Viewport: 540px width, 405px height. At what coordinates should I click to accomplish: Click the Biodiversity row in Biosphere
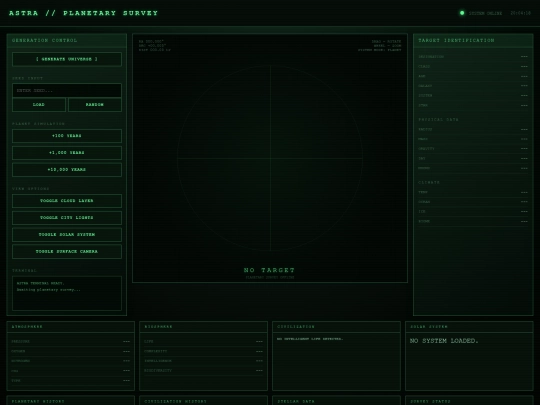click(x=204, y=371)
